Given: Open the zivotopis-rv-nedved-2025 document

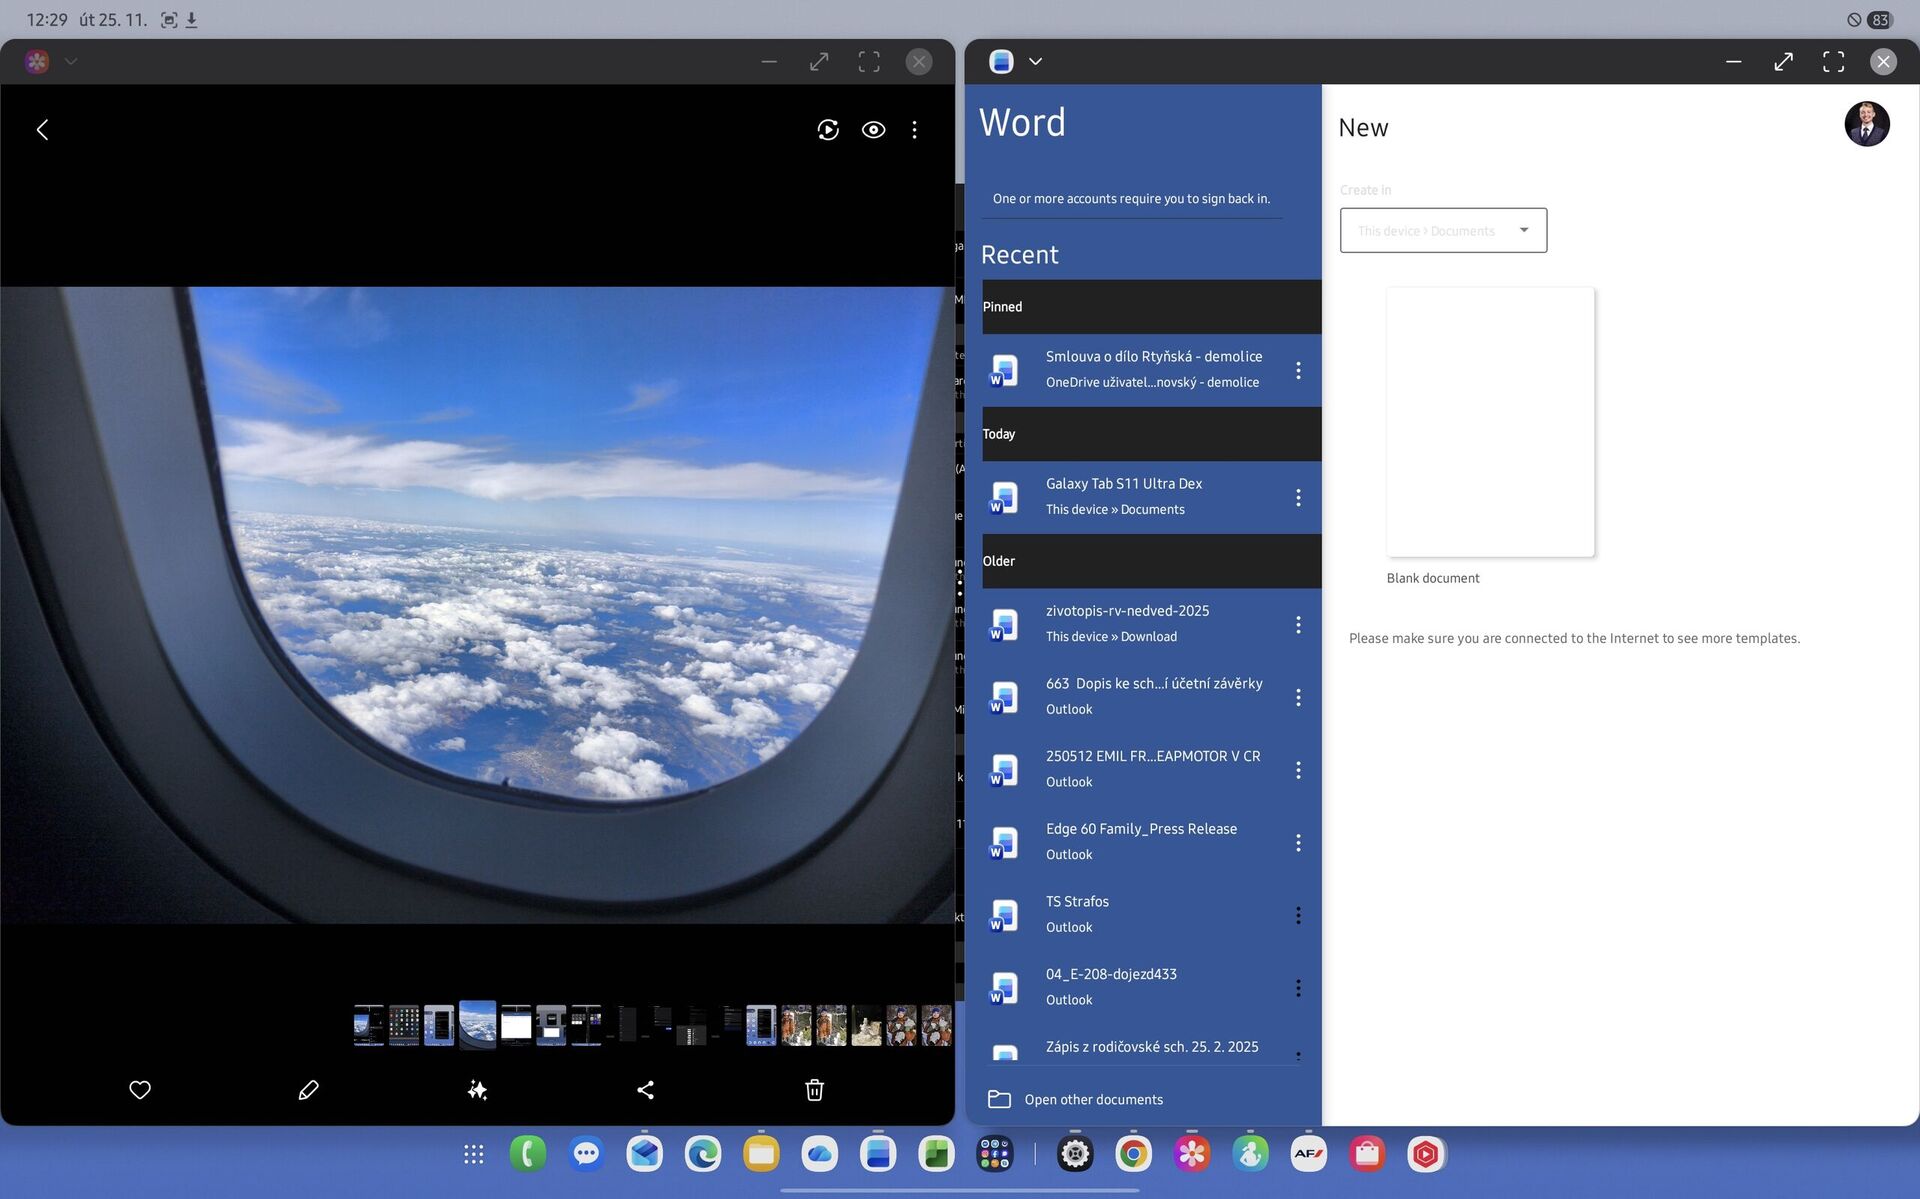Looking at the screenshot, I should [1127, 623].
